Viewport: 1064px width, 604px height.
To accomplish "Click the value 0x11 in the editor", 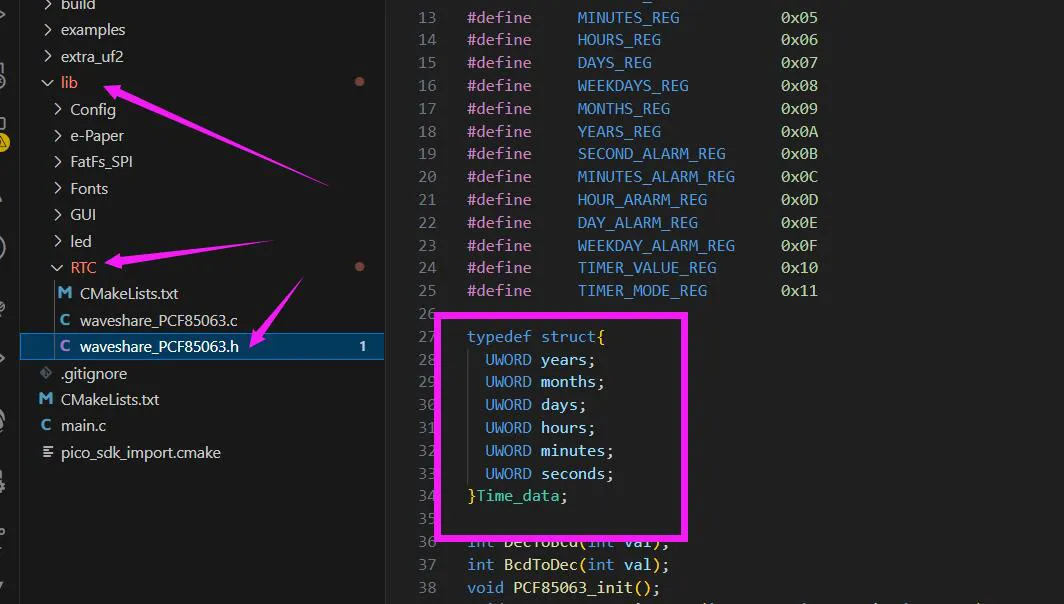I will pyautogui.click(x=799, y=290).
